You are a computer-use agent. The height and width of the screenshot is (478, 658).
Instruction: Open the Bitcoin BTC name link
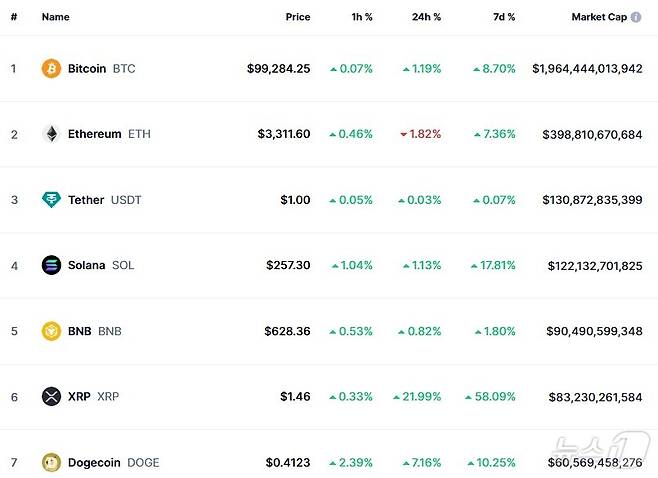[x=101, y=69]
